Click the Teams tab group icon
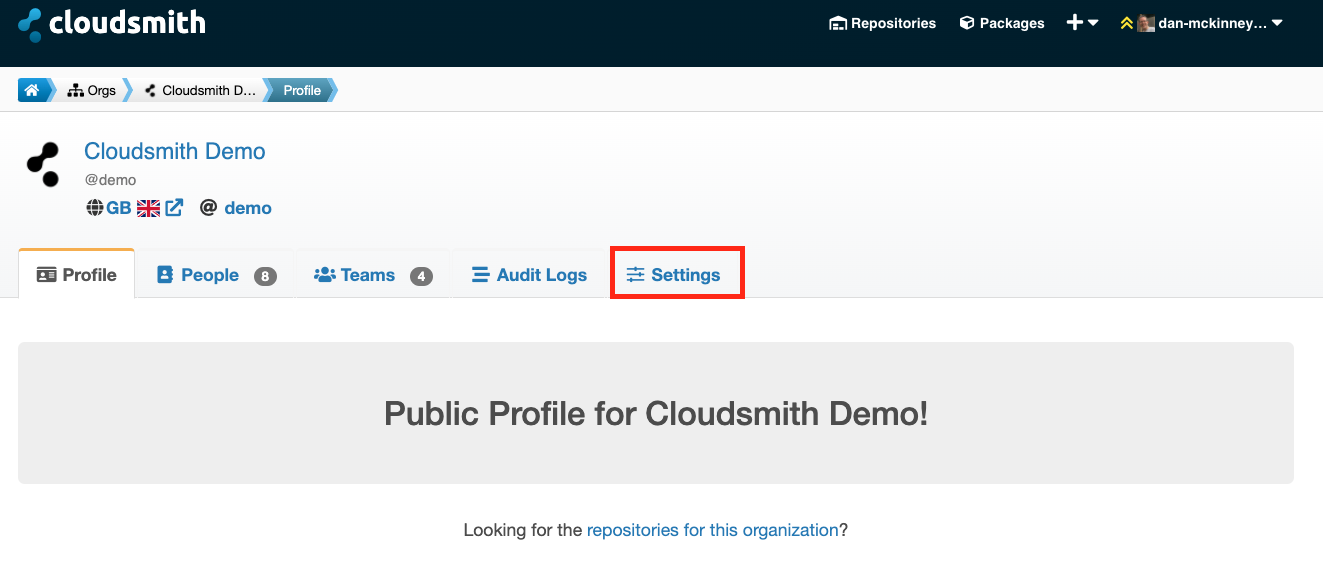This screenshot has height=573, width=1323. pos(324,275)
